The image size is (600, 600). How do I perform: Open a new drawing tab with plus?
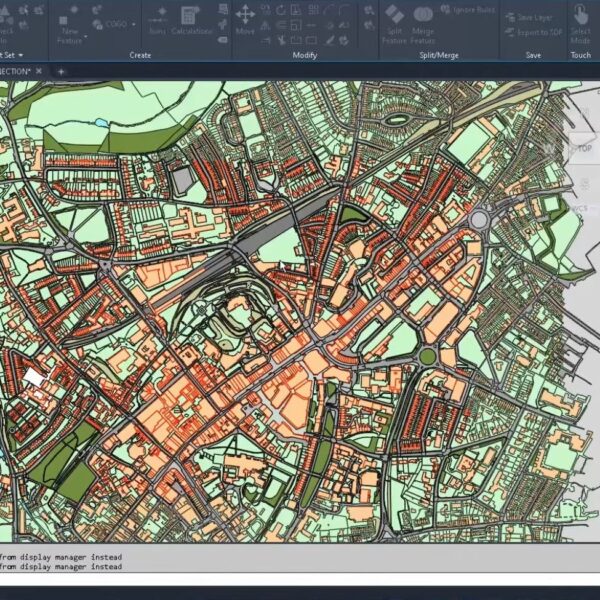click(60, 72)
